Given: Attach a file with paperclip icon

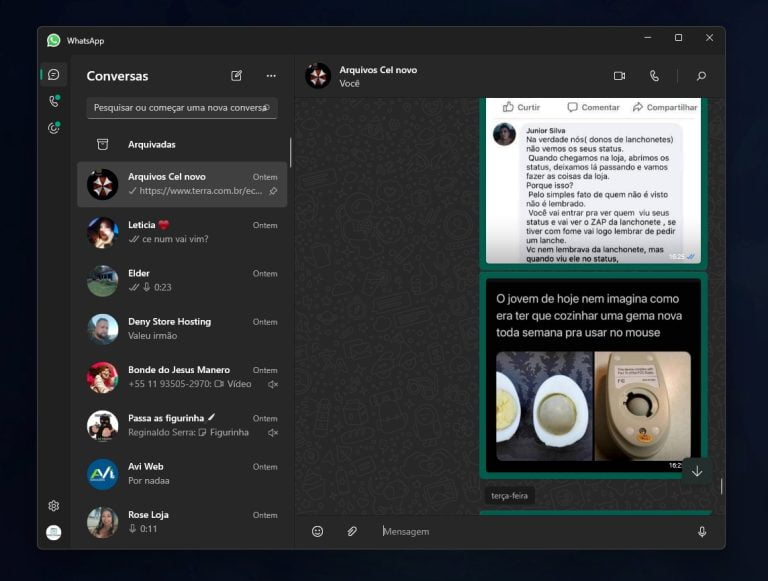Looking at the screenshot, I should tap(352, 532).
